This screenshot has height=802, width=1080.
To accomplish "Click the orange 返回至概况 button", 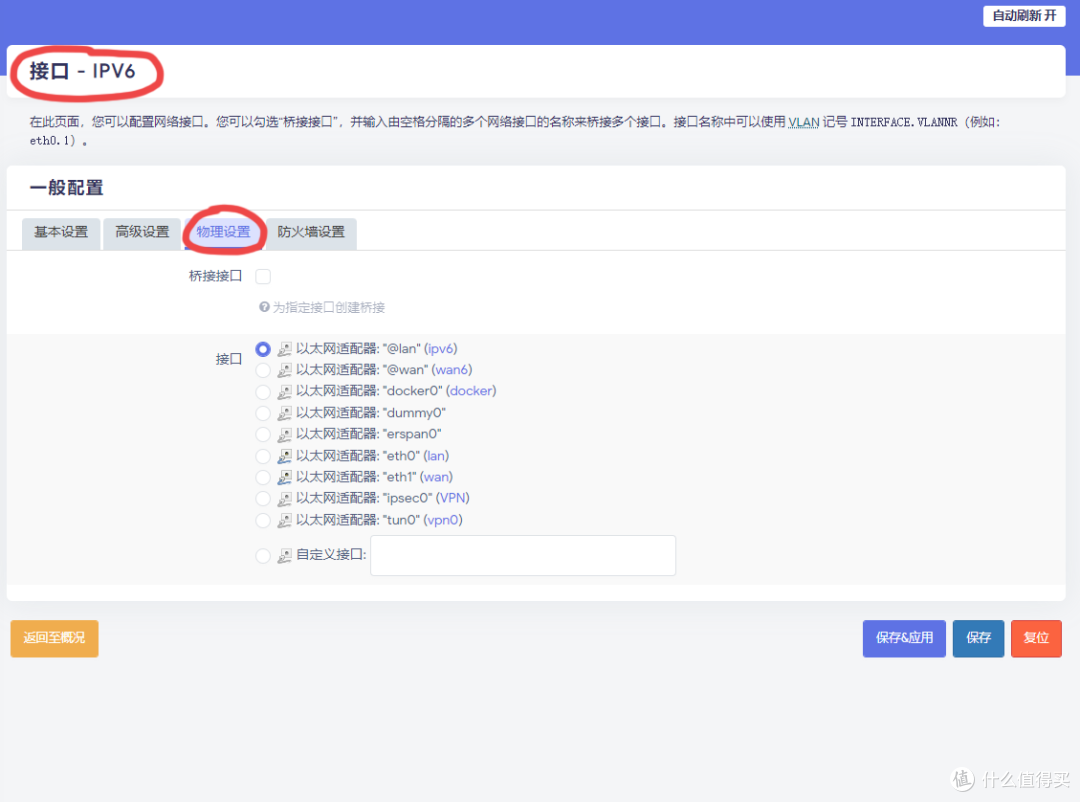I will click(x=54, y=638).
